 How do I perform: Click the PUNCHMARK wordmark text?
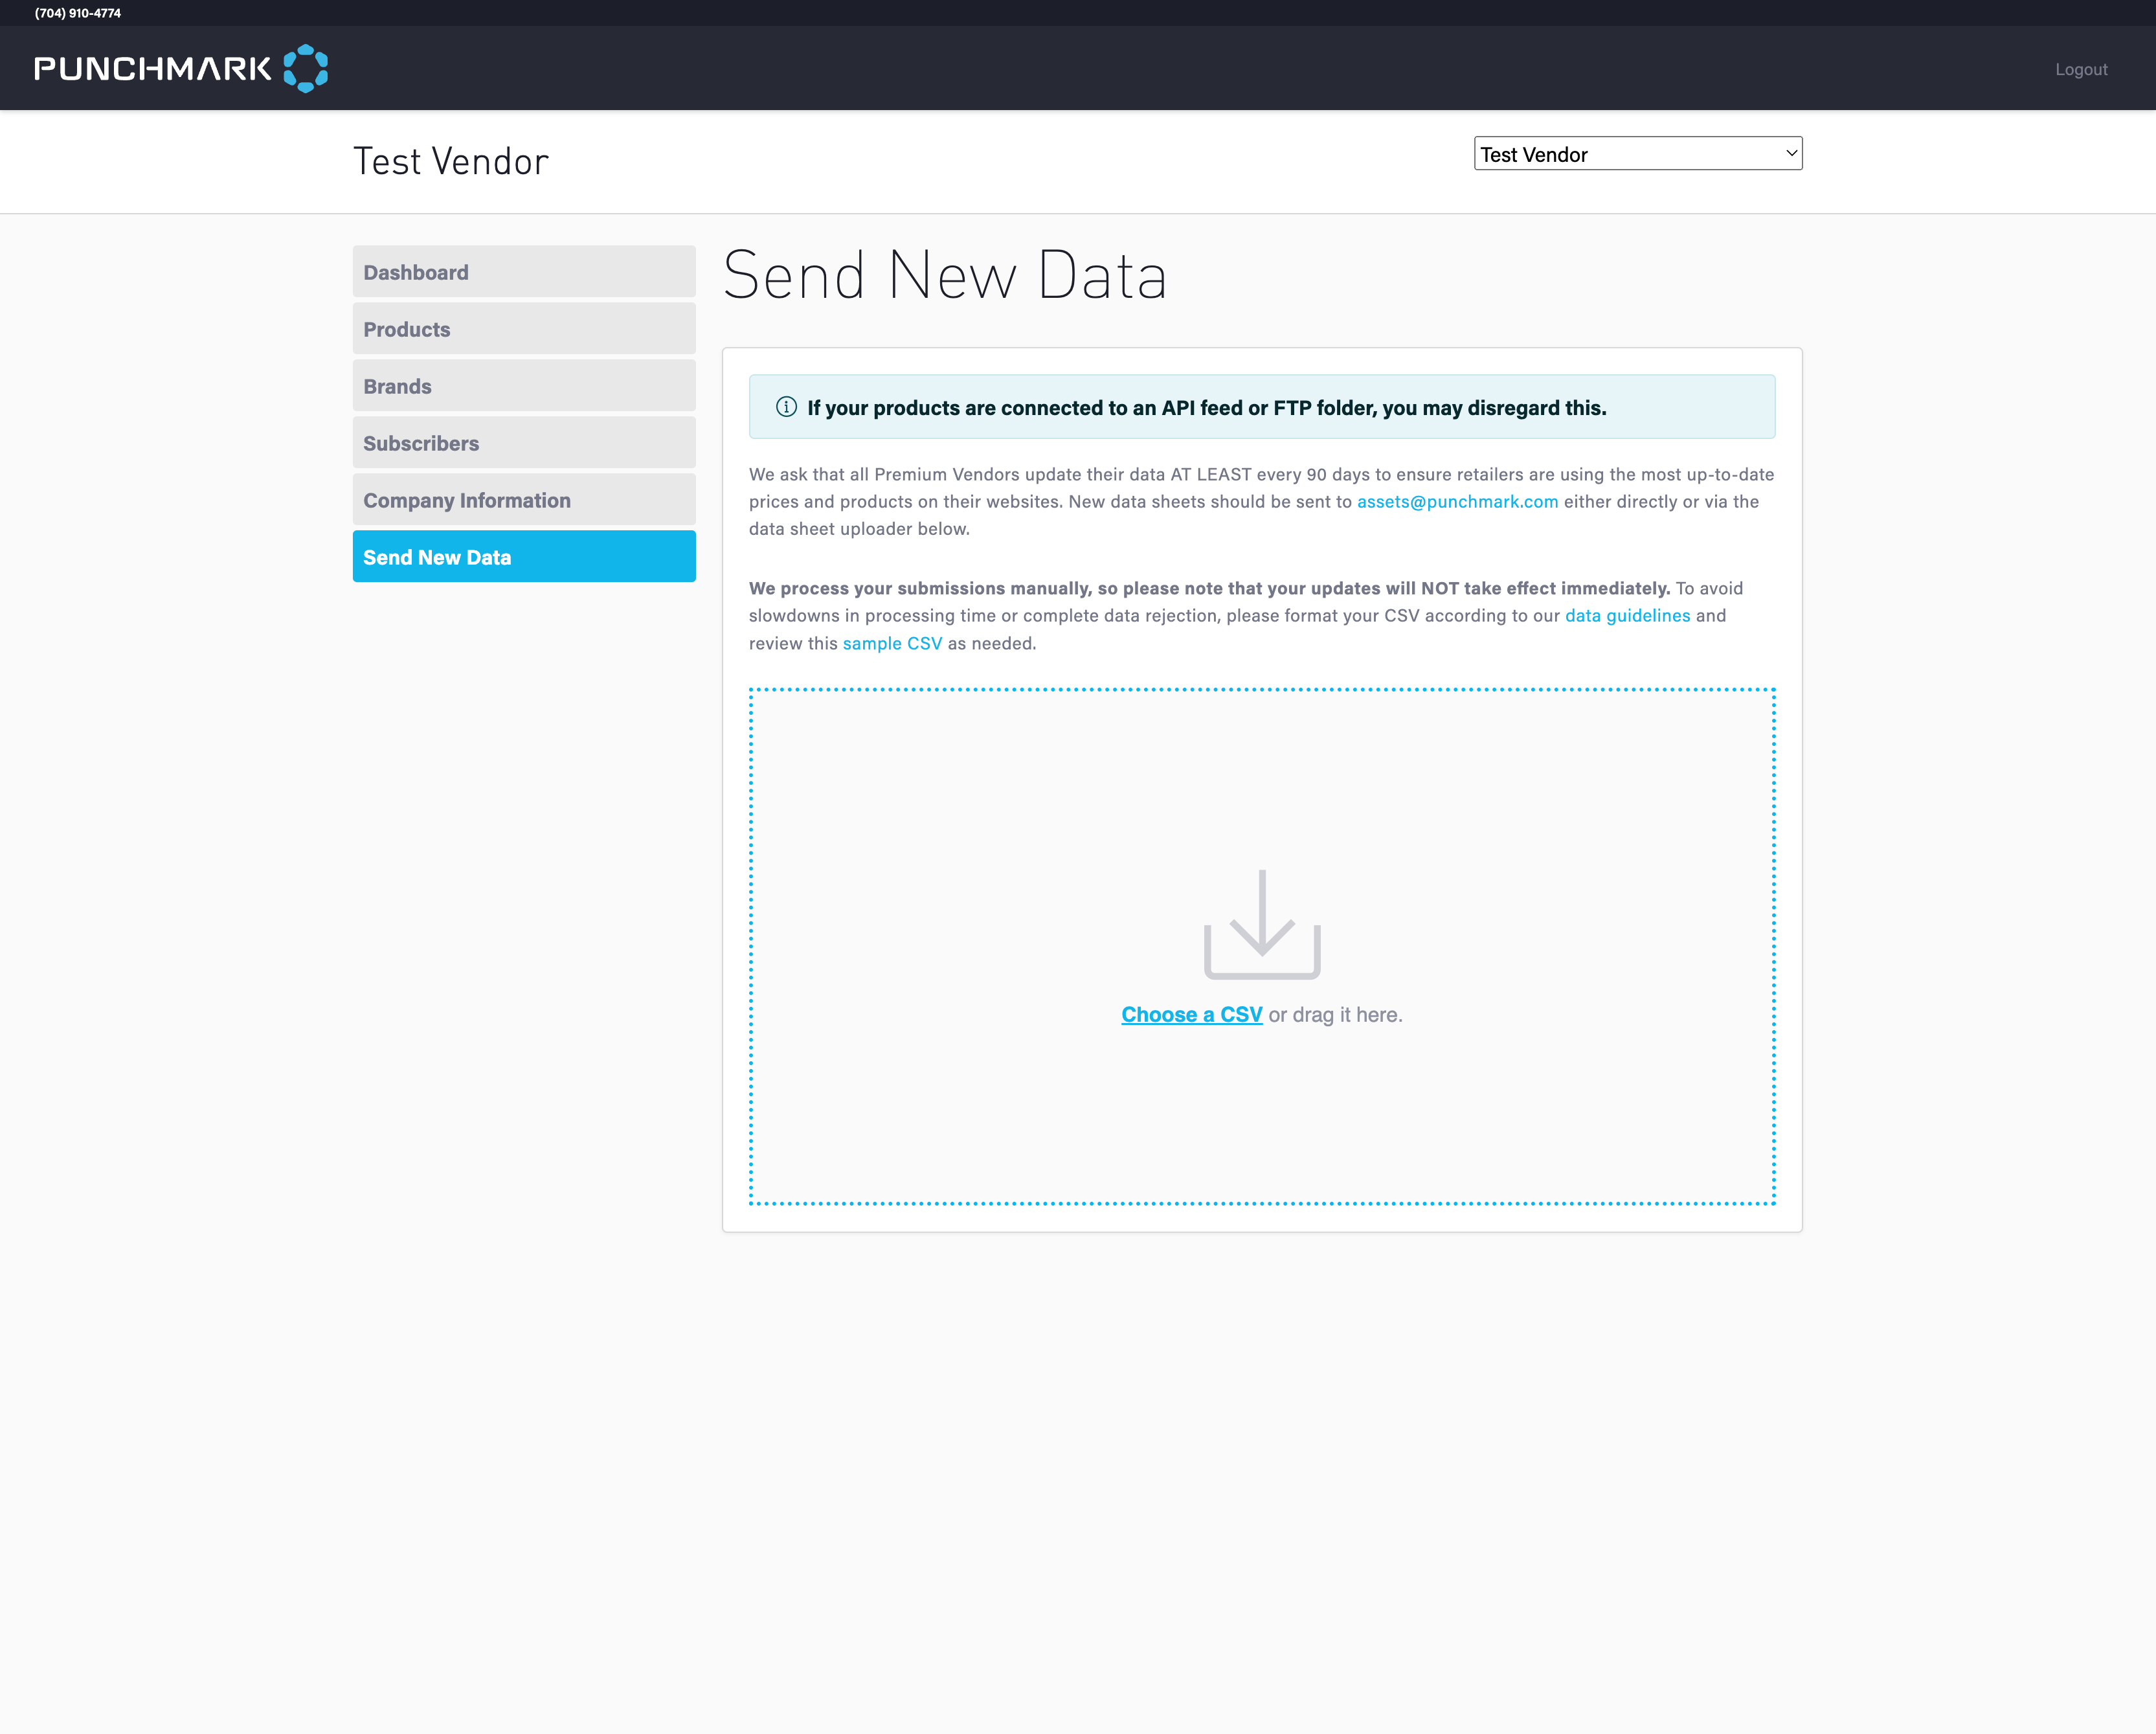(x=152, y=69)
